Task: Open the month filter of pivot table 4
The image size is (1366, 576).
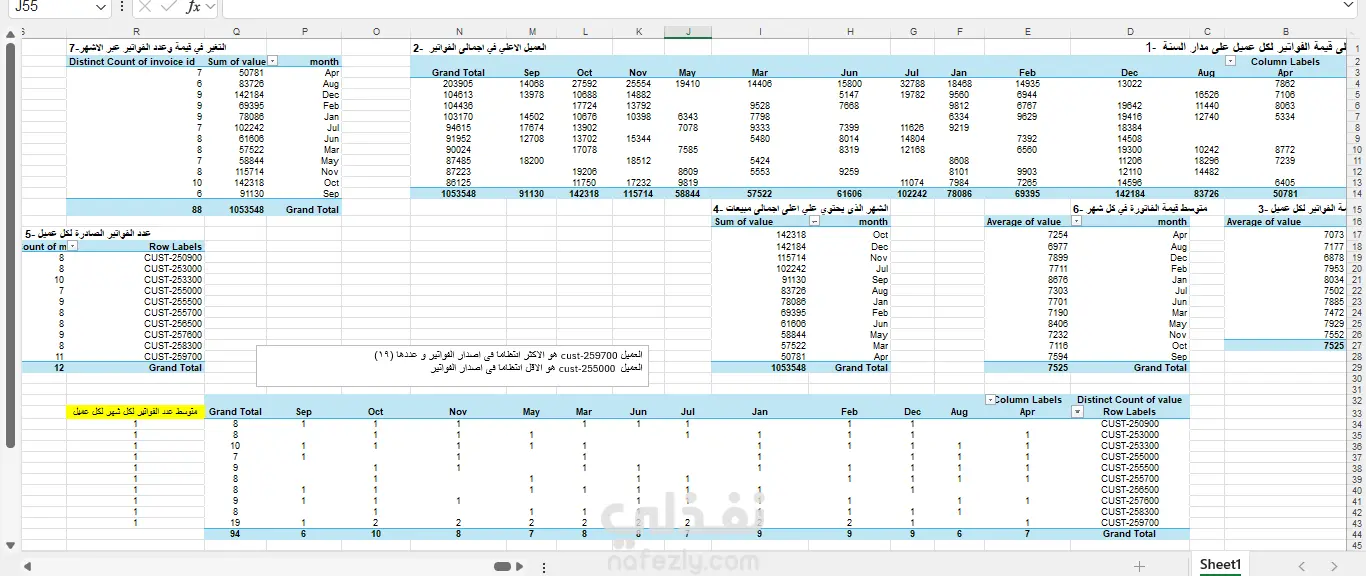Action: (x=814, y=222)
